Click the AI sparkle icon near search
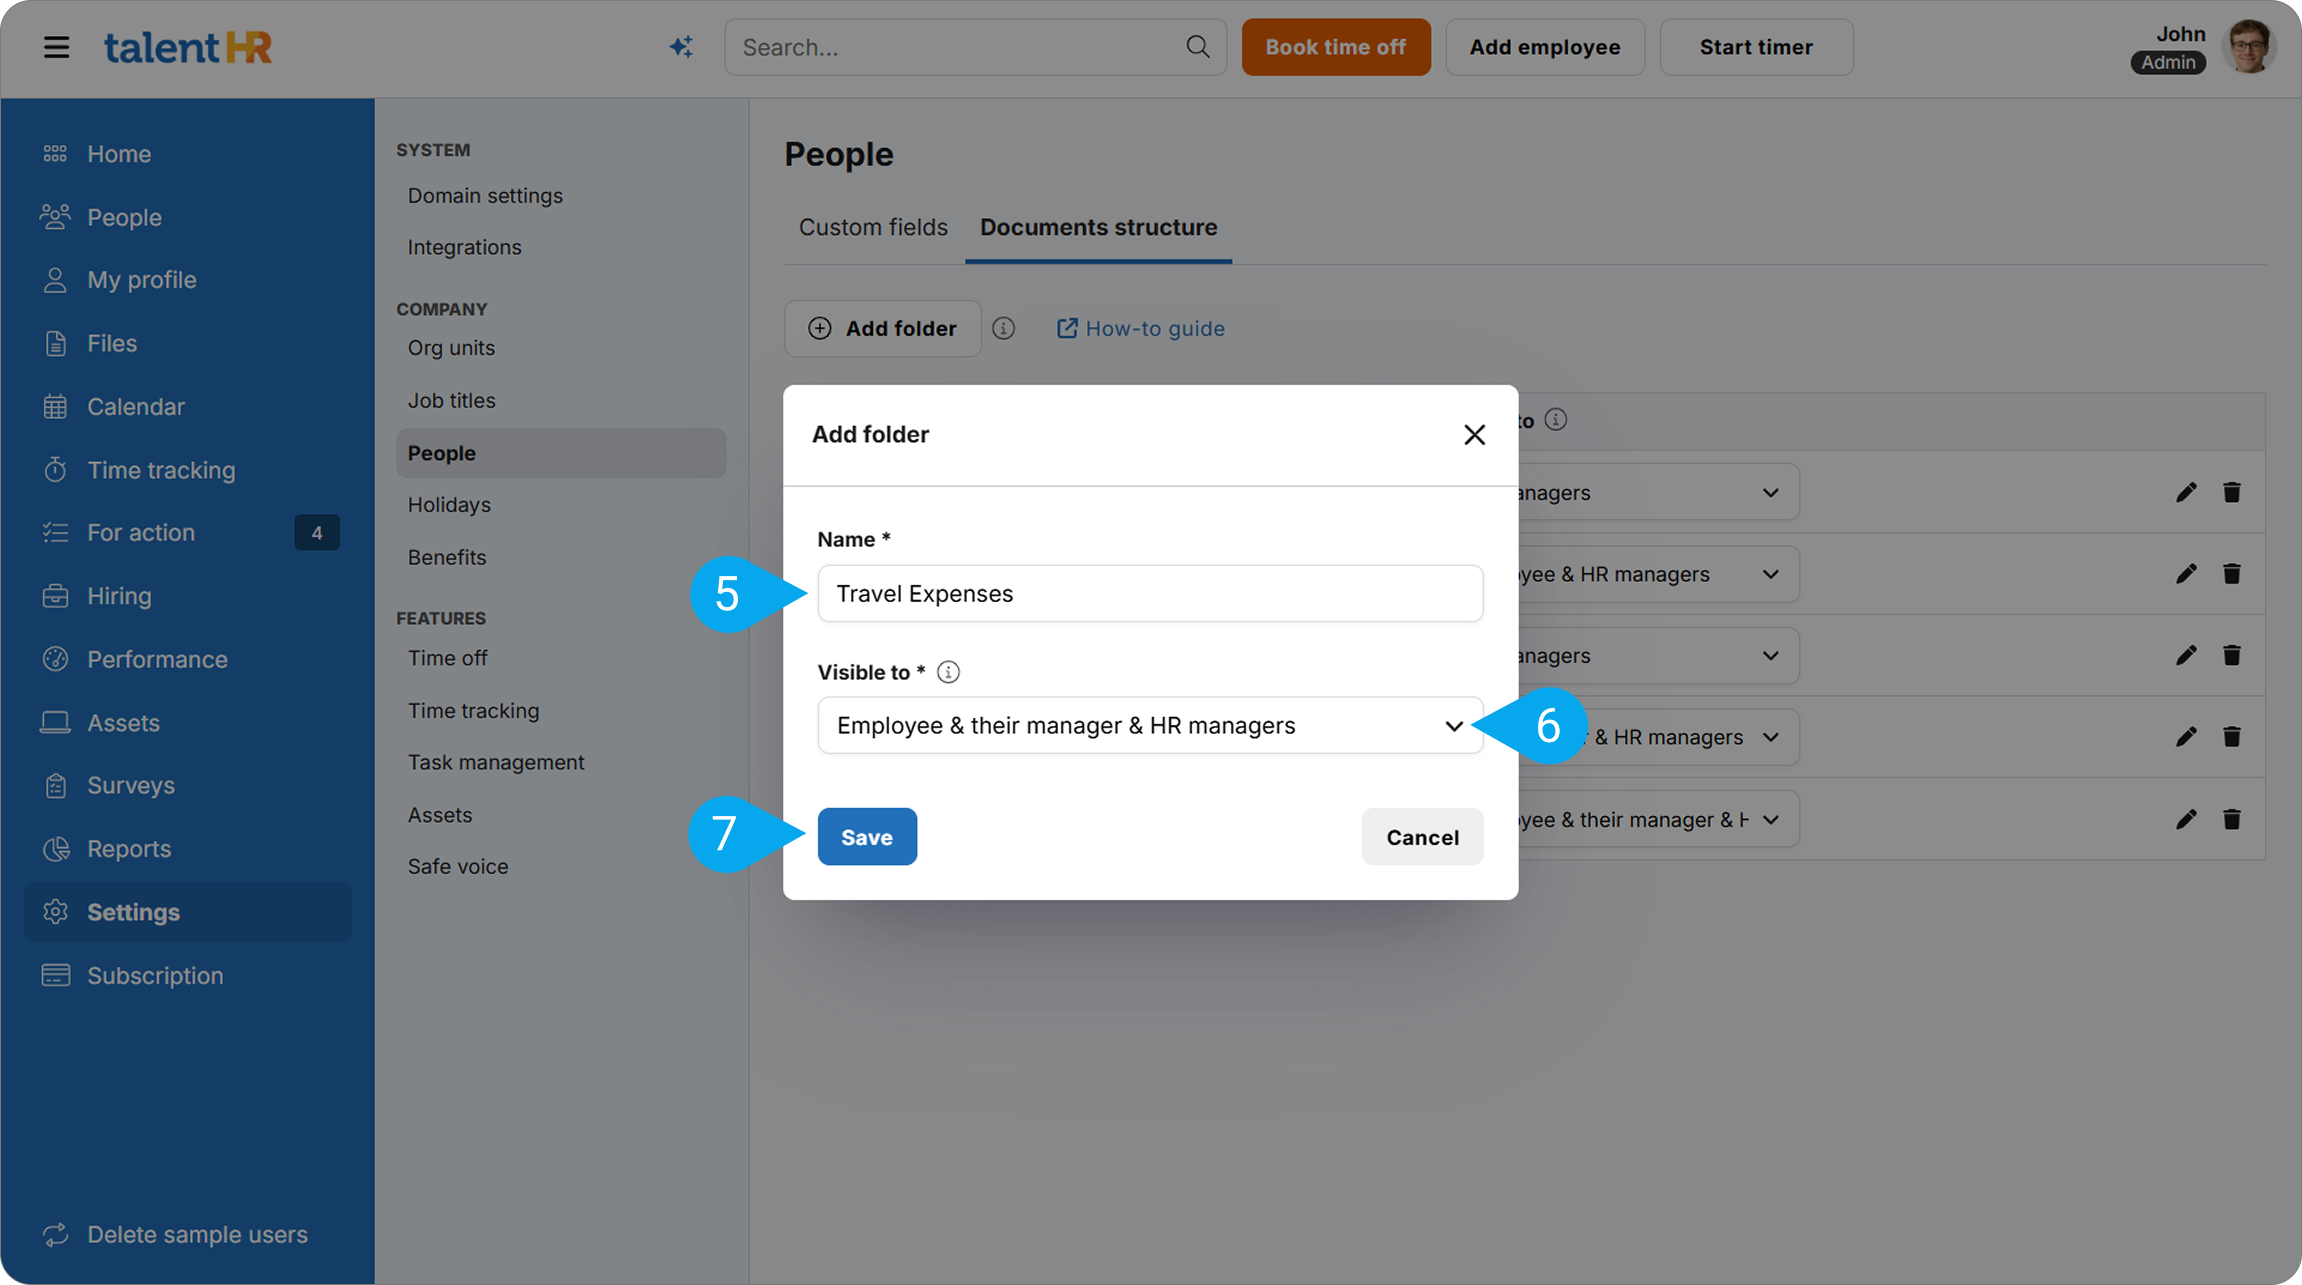The width and height of the screenshot is (2302, 1285). pos(681,47)
